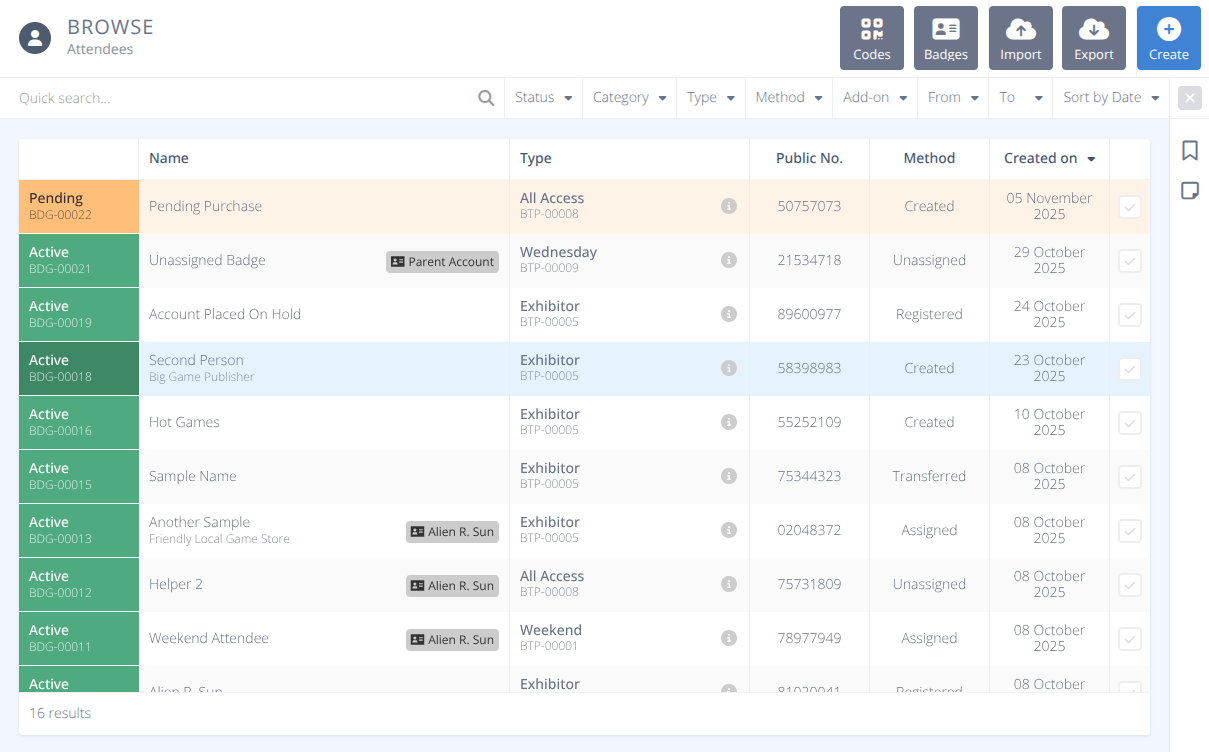The width and height of the screenshot is (1209, 752).
Task: Expand the Sort by Date dropdown
Action: point(1110,98)
